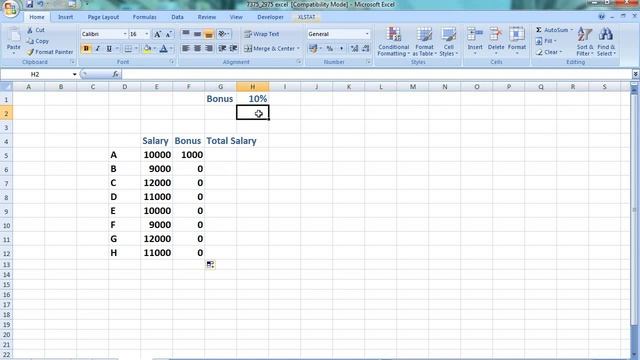Image resolution: width=640 pixels, height=360 pixels.
Task: Decrease font size with Shrink Font
Action: pos(168,34)
